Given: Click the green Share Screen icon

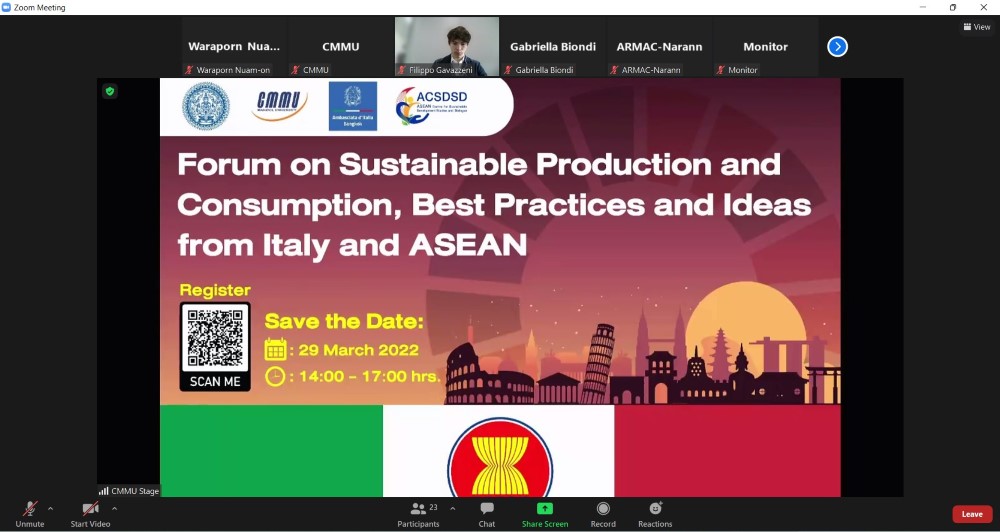Looking at the screenshot, I should [x=545, y=509].
